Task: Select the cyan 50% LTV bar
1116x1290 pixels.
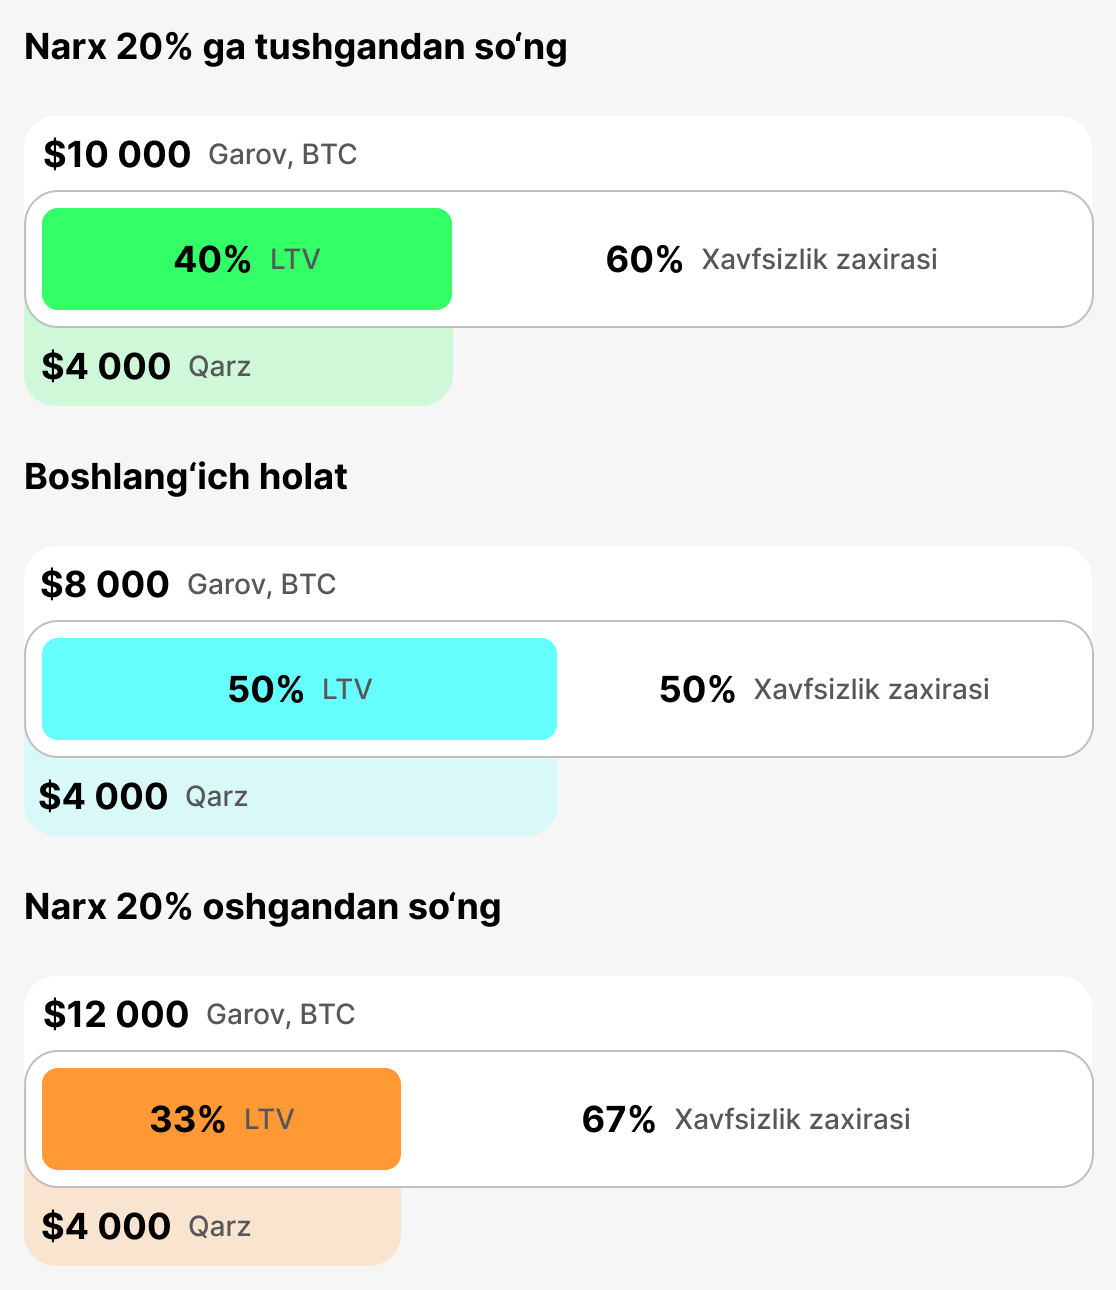Action: pyautogui.click(x=299, y=689)
